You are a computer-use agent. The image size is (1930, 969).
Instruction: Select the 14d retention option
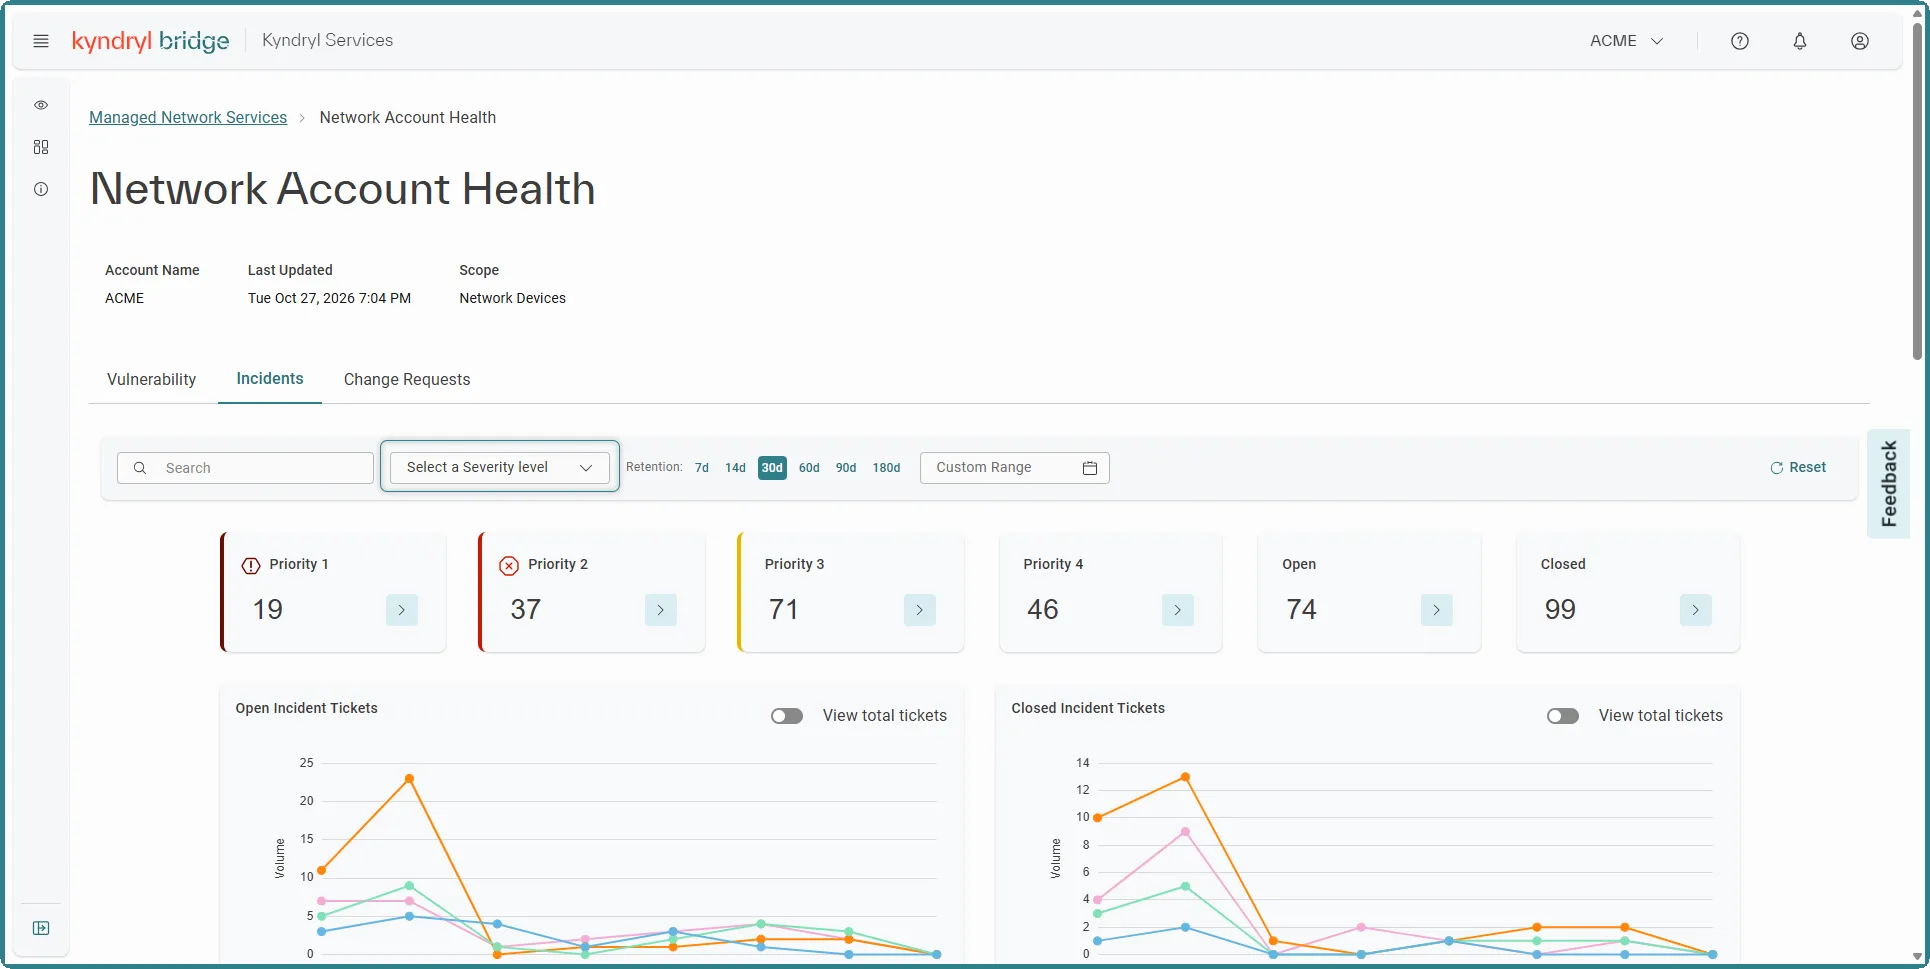coord(736,468)
